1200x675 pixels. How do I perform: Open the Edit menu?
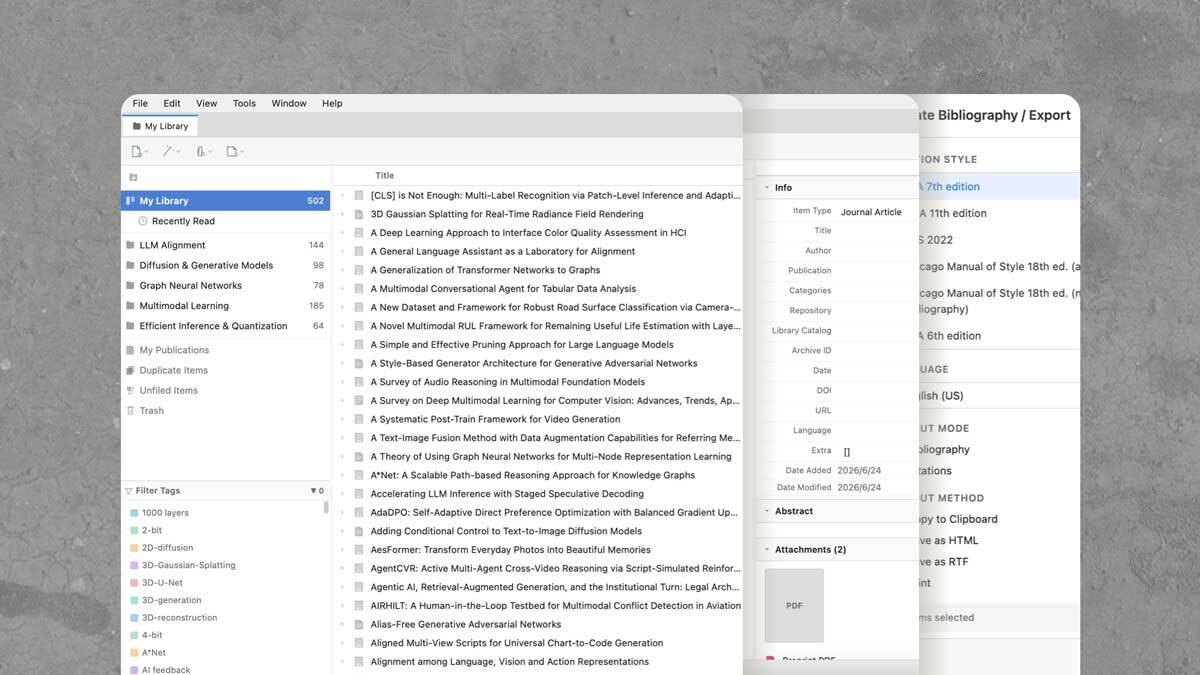coord(172,103)
